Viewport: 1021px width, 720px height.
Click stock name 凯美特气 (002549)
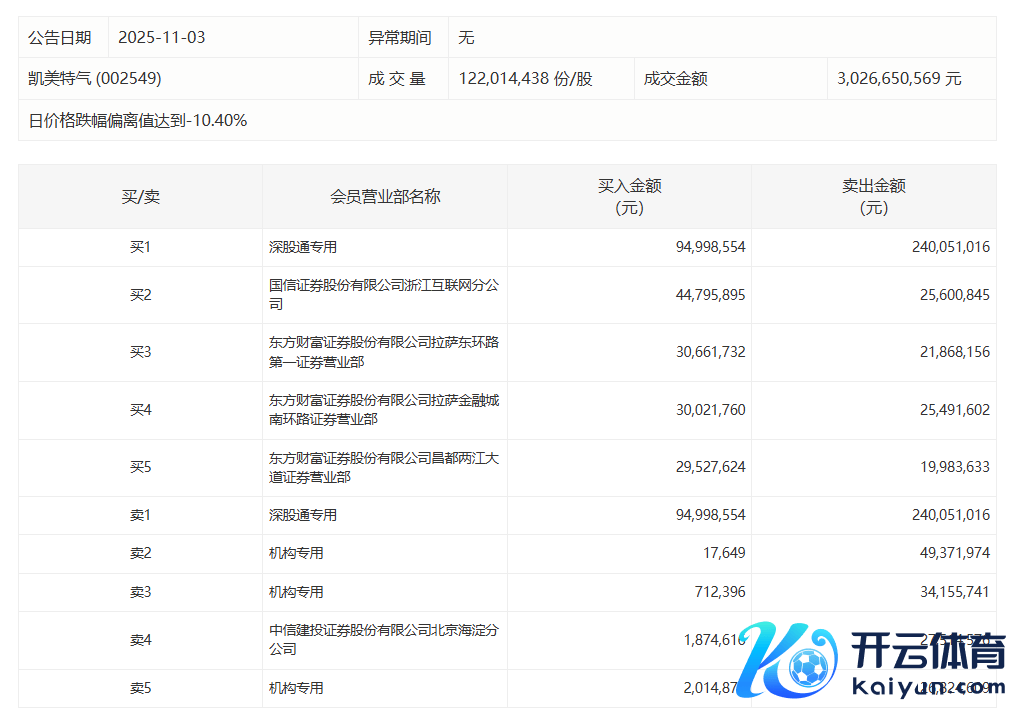(x=95, y=78)
